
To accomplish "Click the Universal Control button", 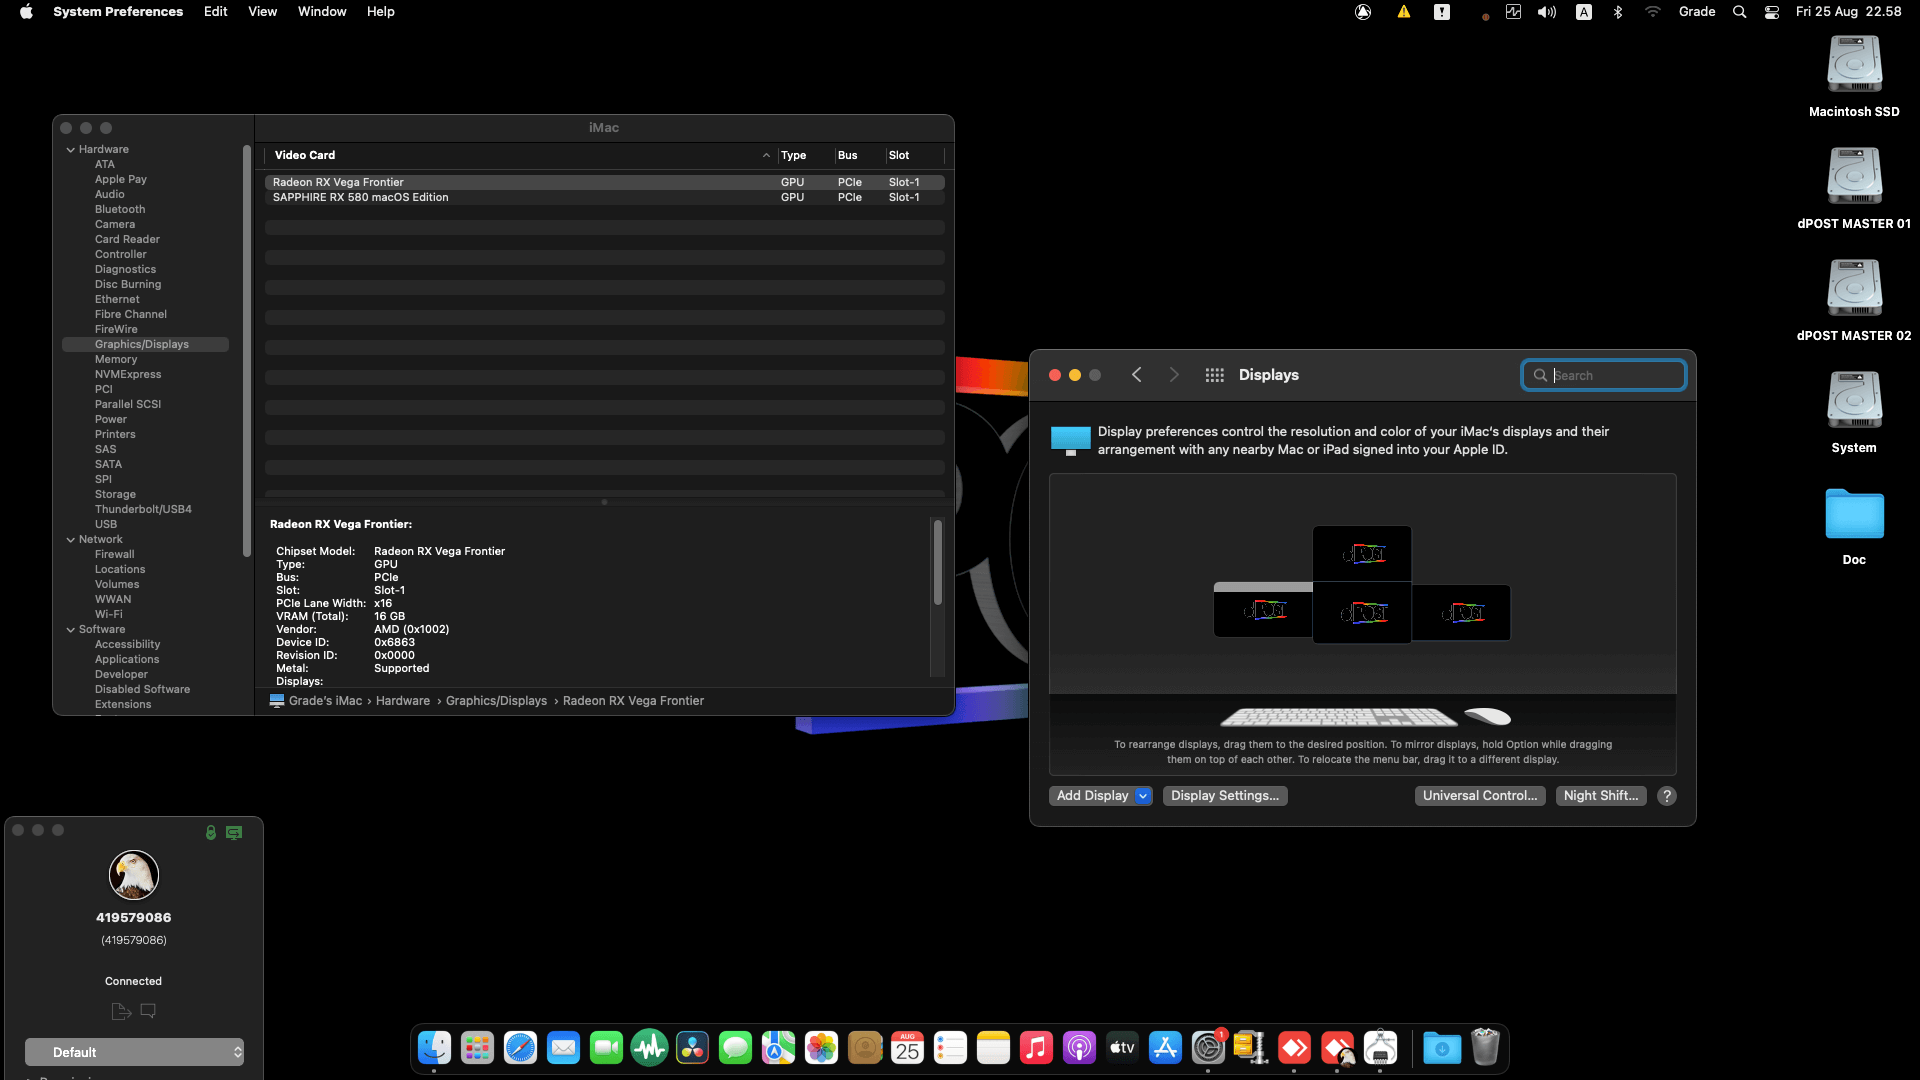I will point(1480,796).
